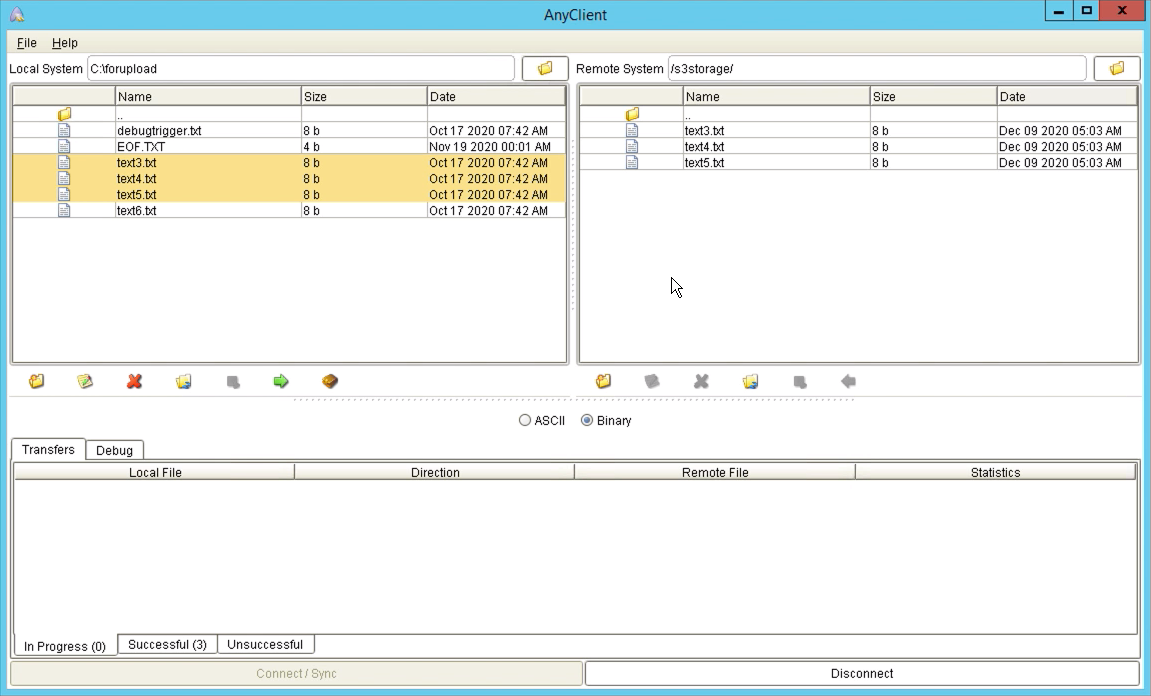1151x696 pixels.
Task: Sort remote files by Size column header
Action: click(933, 96)
